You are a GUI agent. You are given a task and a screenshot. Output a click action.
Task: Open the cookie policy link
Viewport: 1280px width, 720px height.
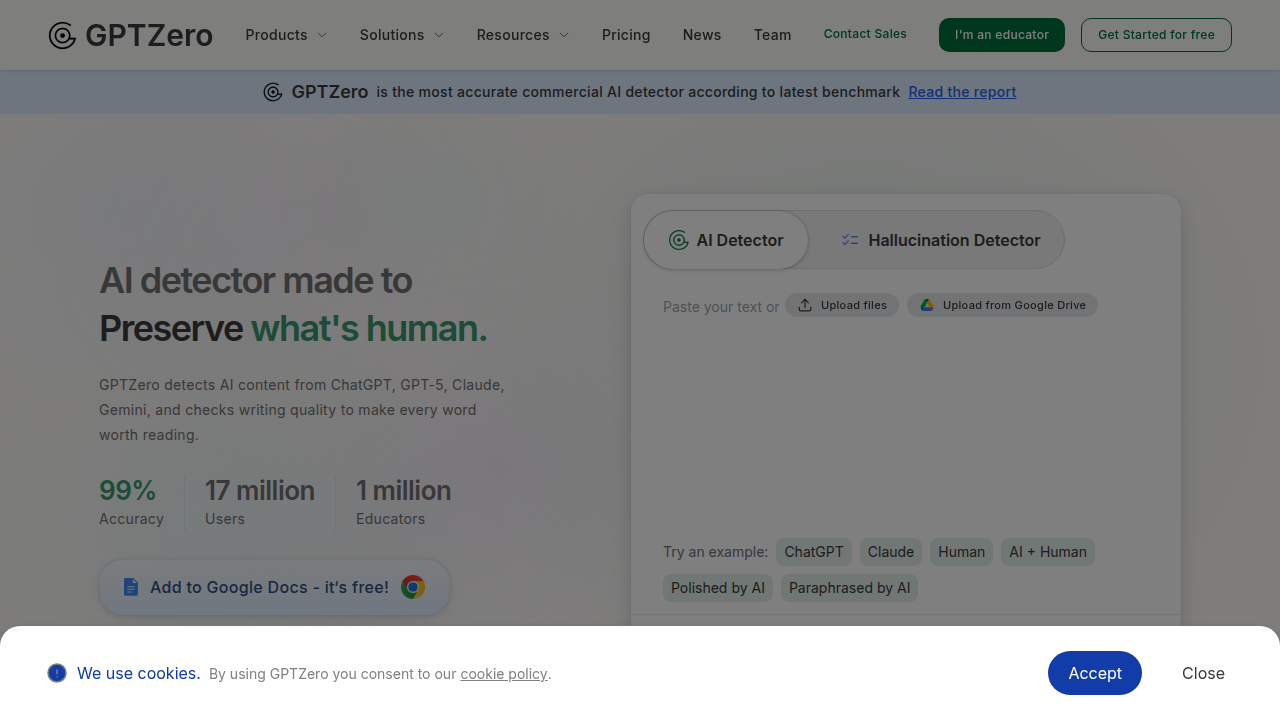(504, 674)
